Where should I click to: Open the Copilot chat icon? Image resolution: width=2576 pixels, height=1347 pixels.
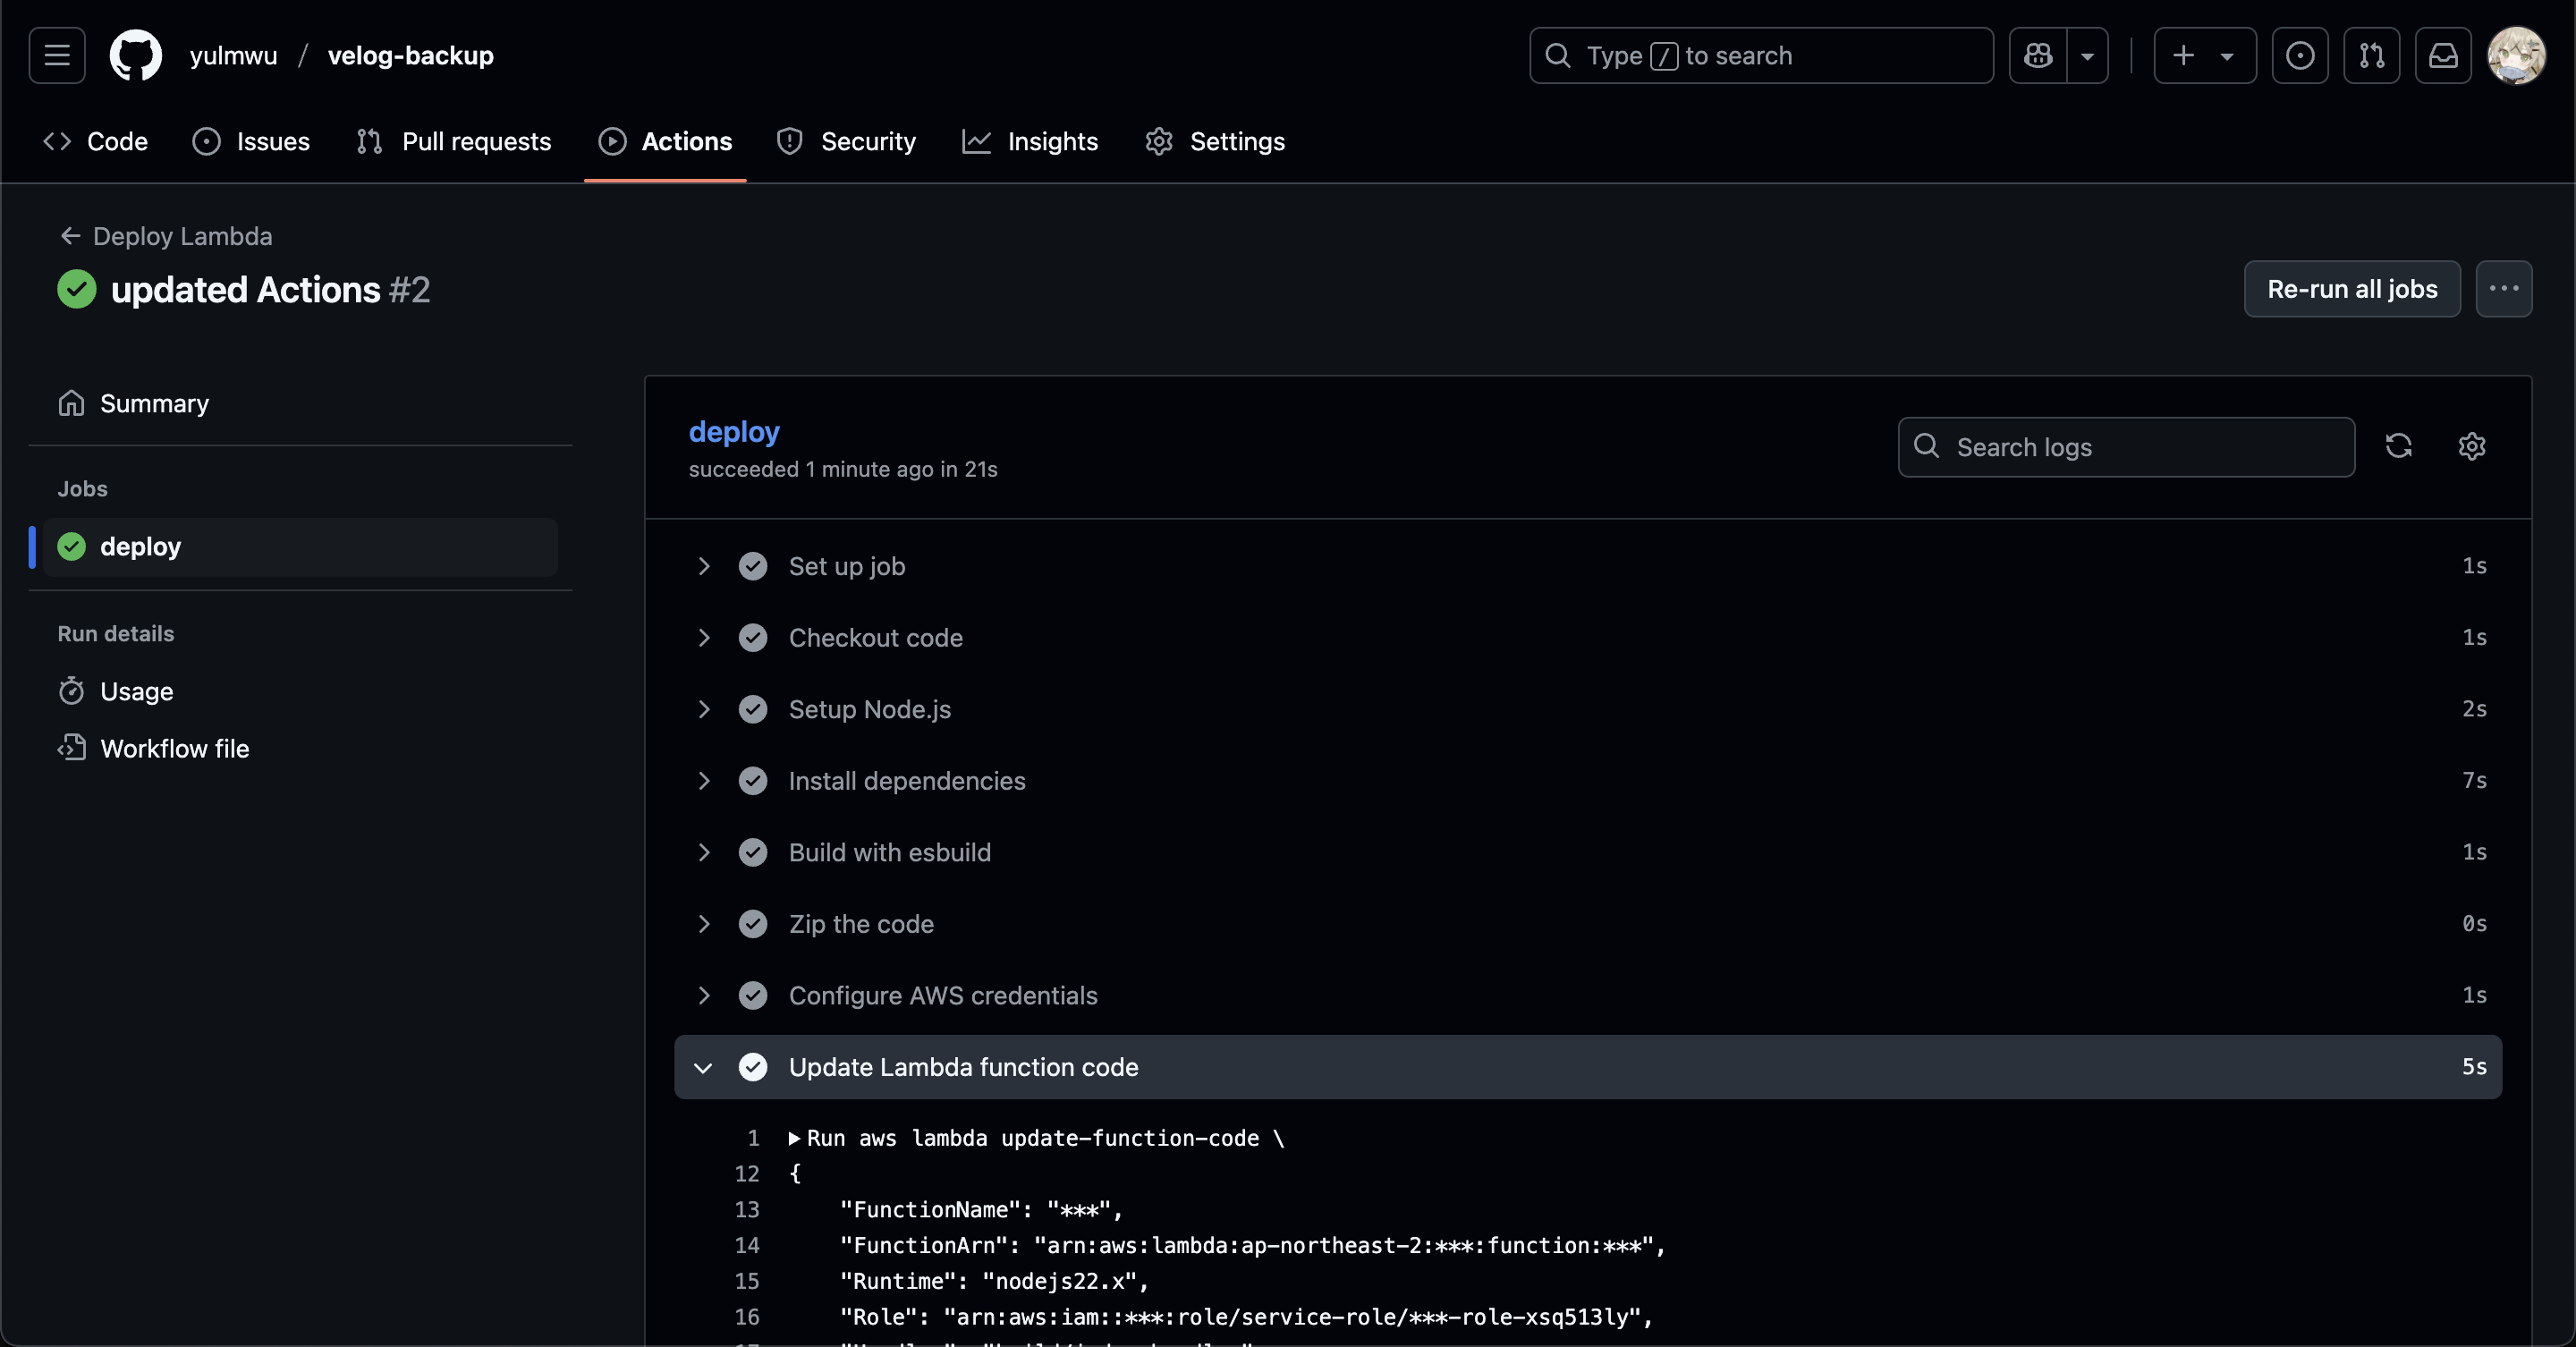click(x=2037, y=55)
